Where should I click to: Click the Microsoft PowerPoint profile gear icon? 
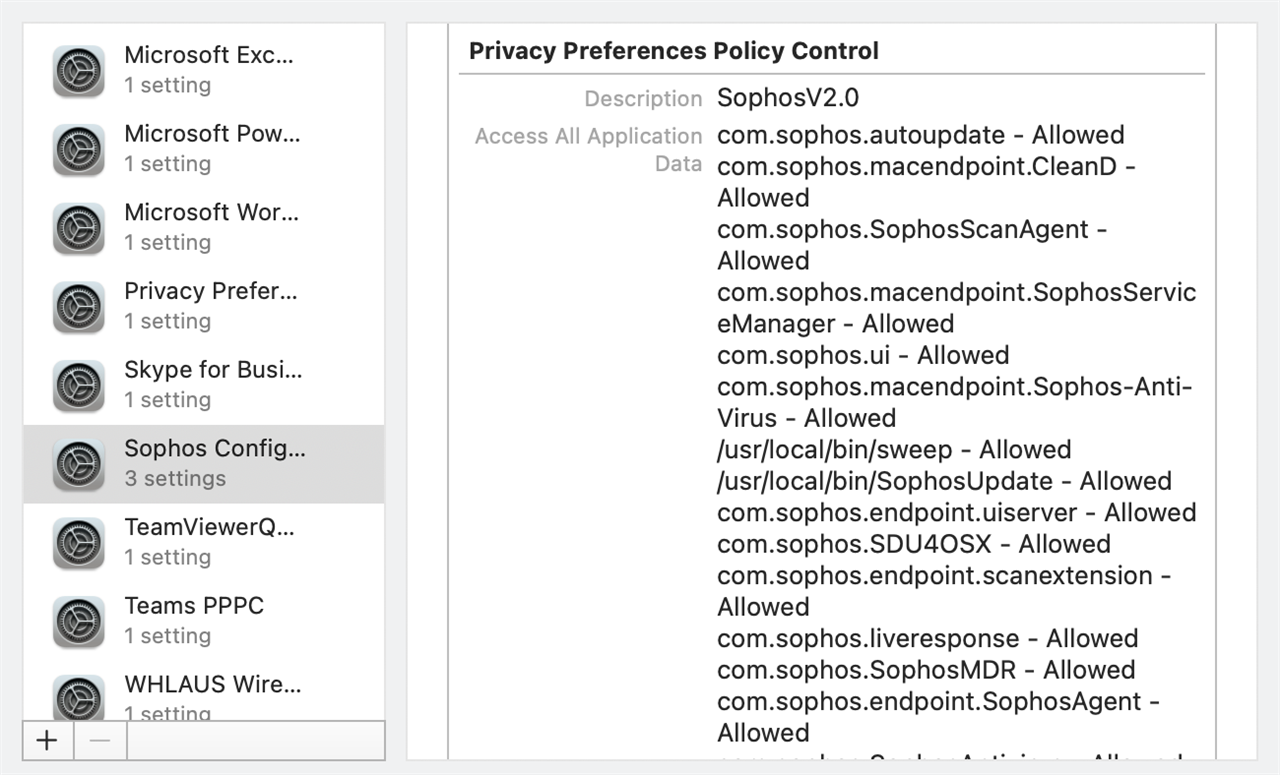79,150
